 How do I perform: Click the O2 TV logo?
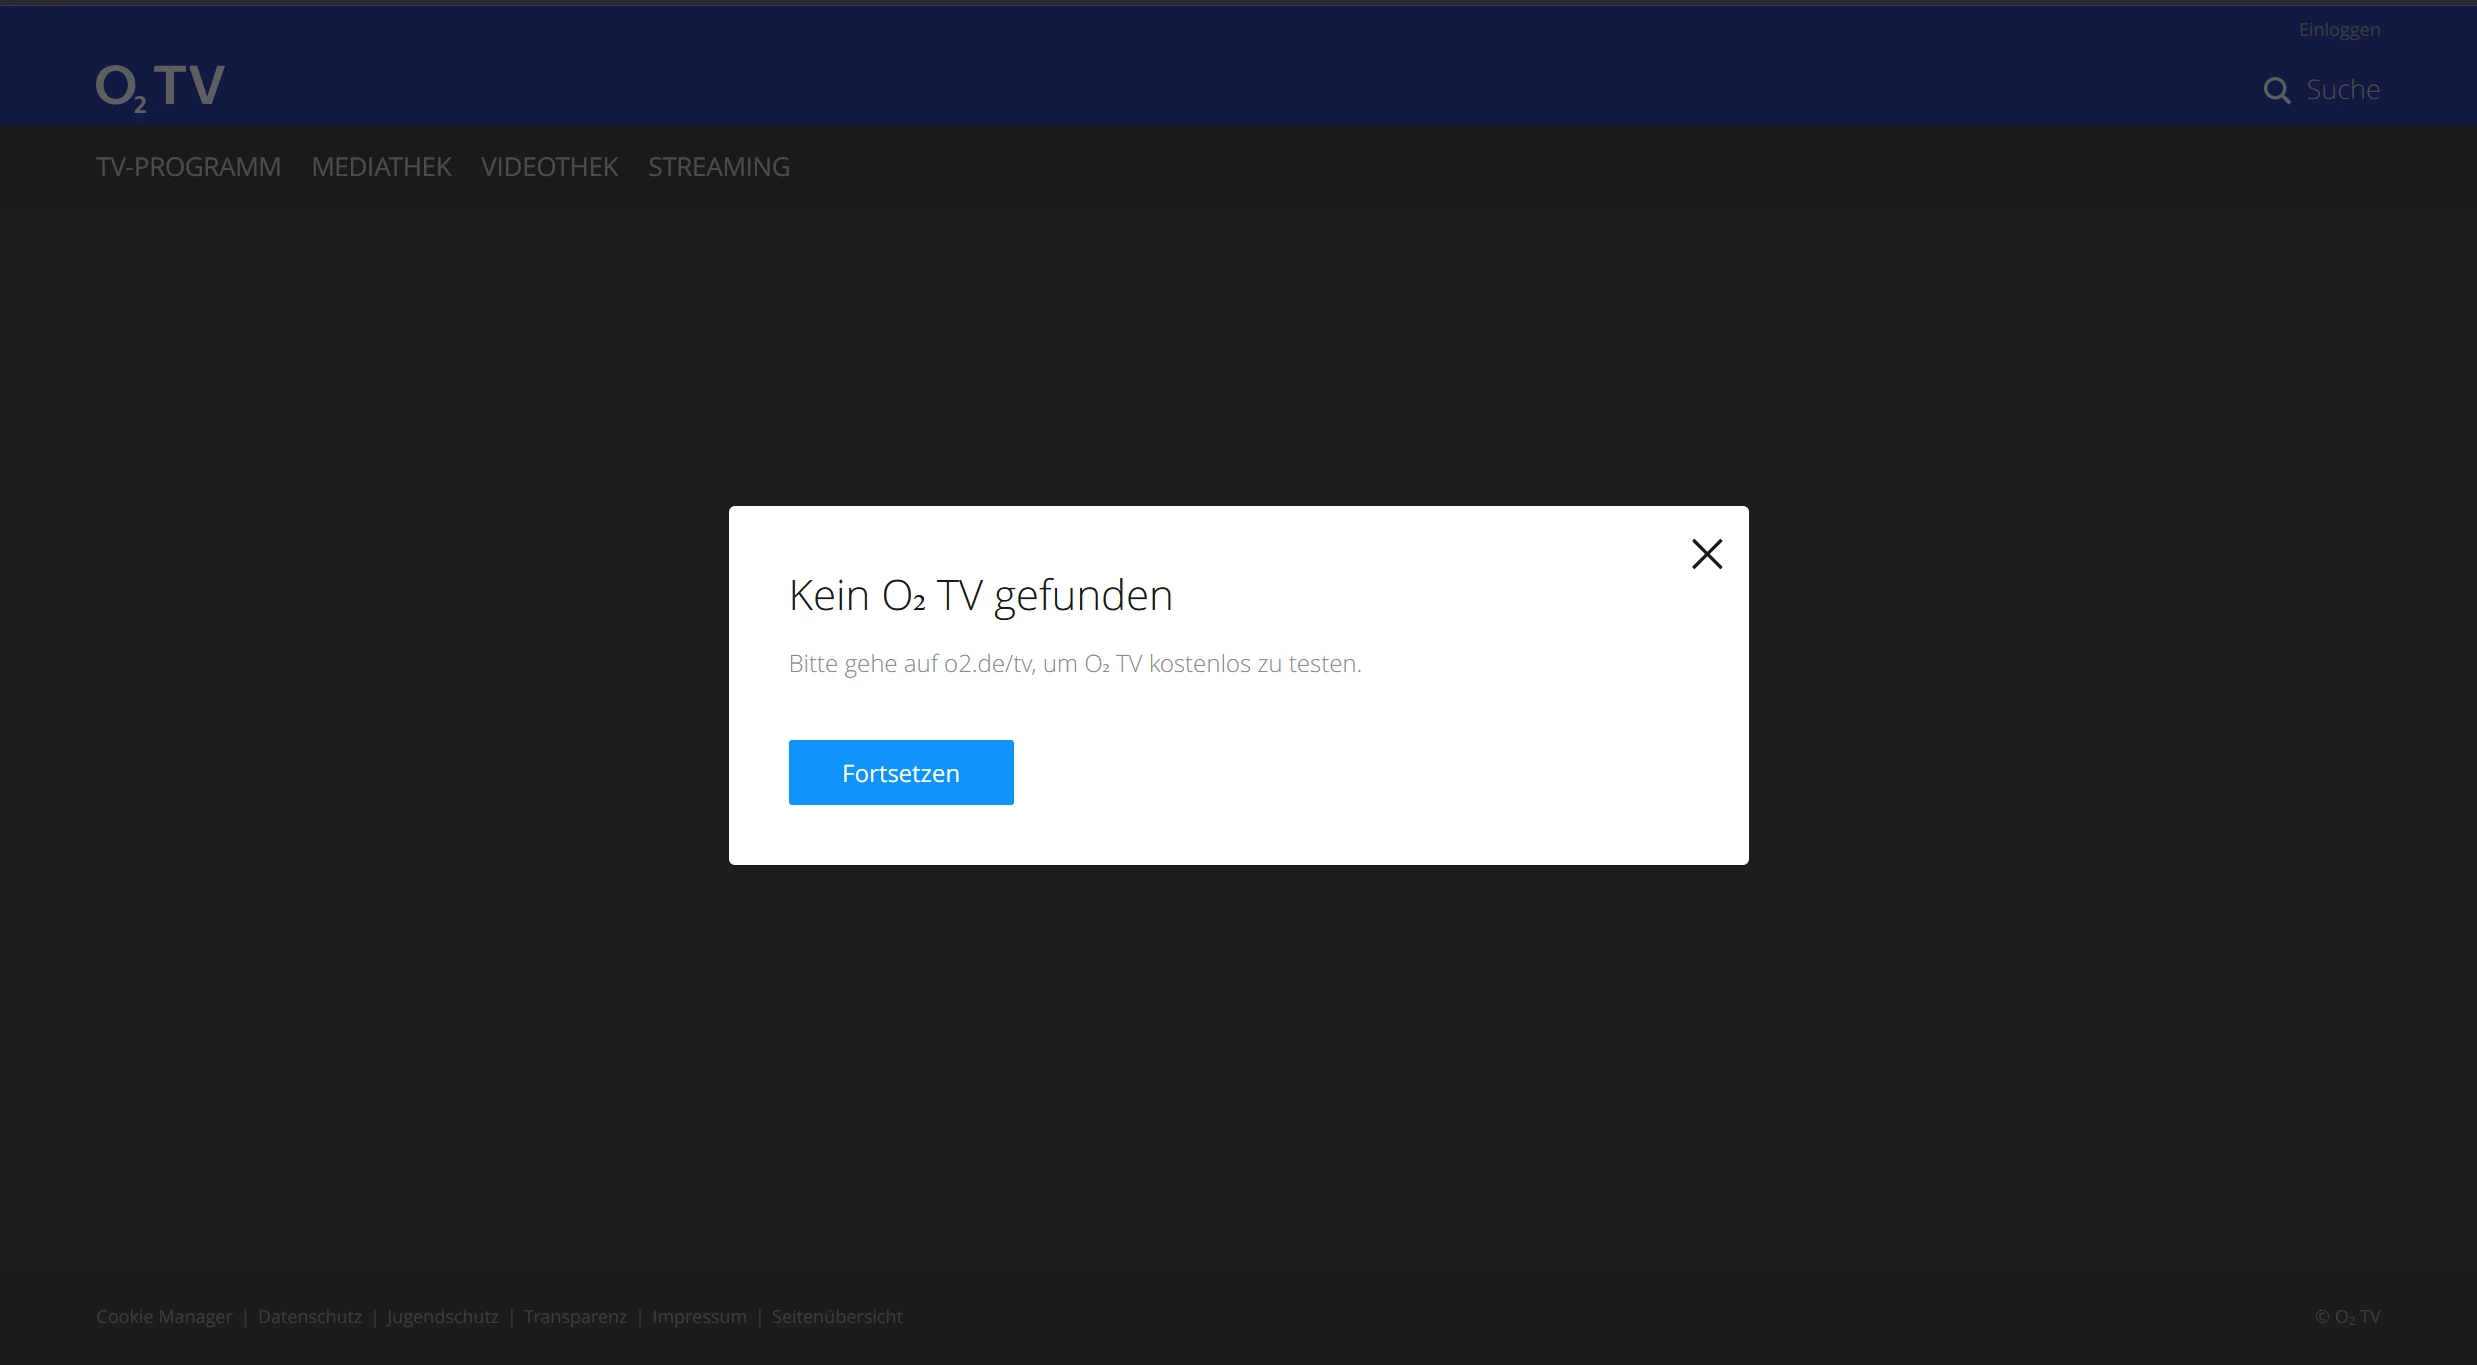160,87
